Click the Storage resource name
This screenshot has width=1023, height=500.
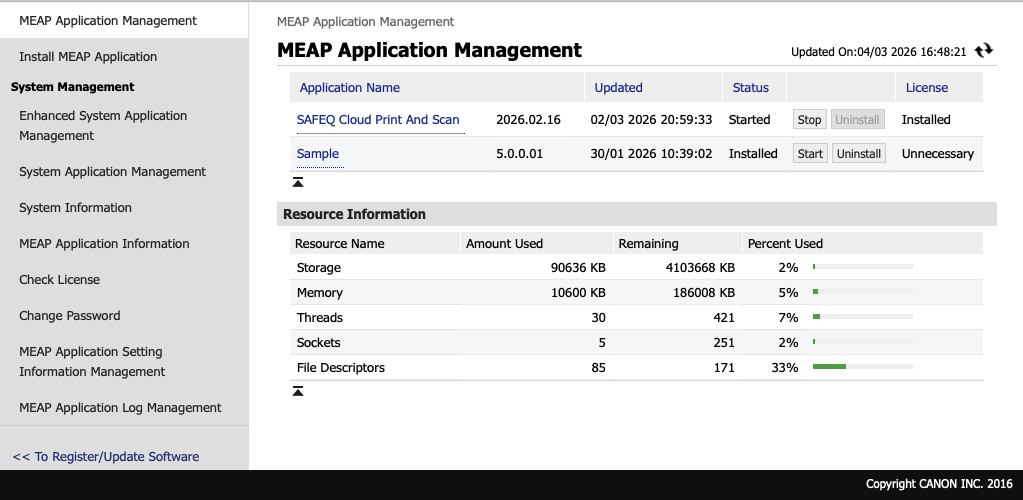pos(318,268)
